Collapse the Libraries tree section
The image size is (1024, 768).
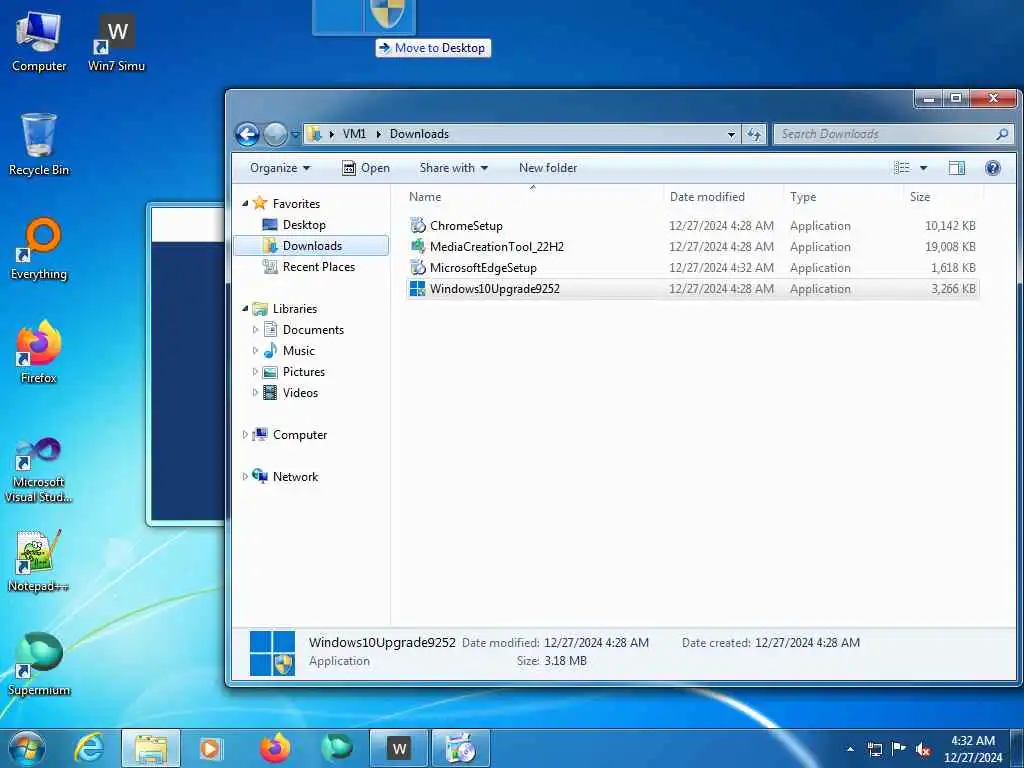pyautogui.click(x=245, y=309)
